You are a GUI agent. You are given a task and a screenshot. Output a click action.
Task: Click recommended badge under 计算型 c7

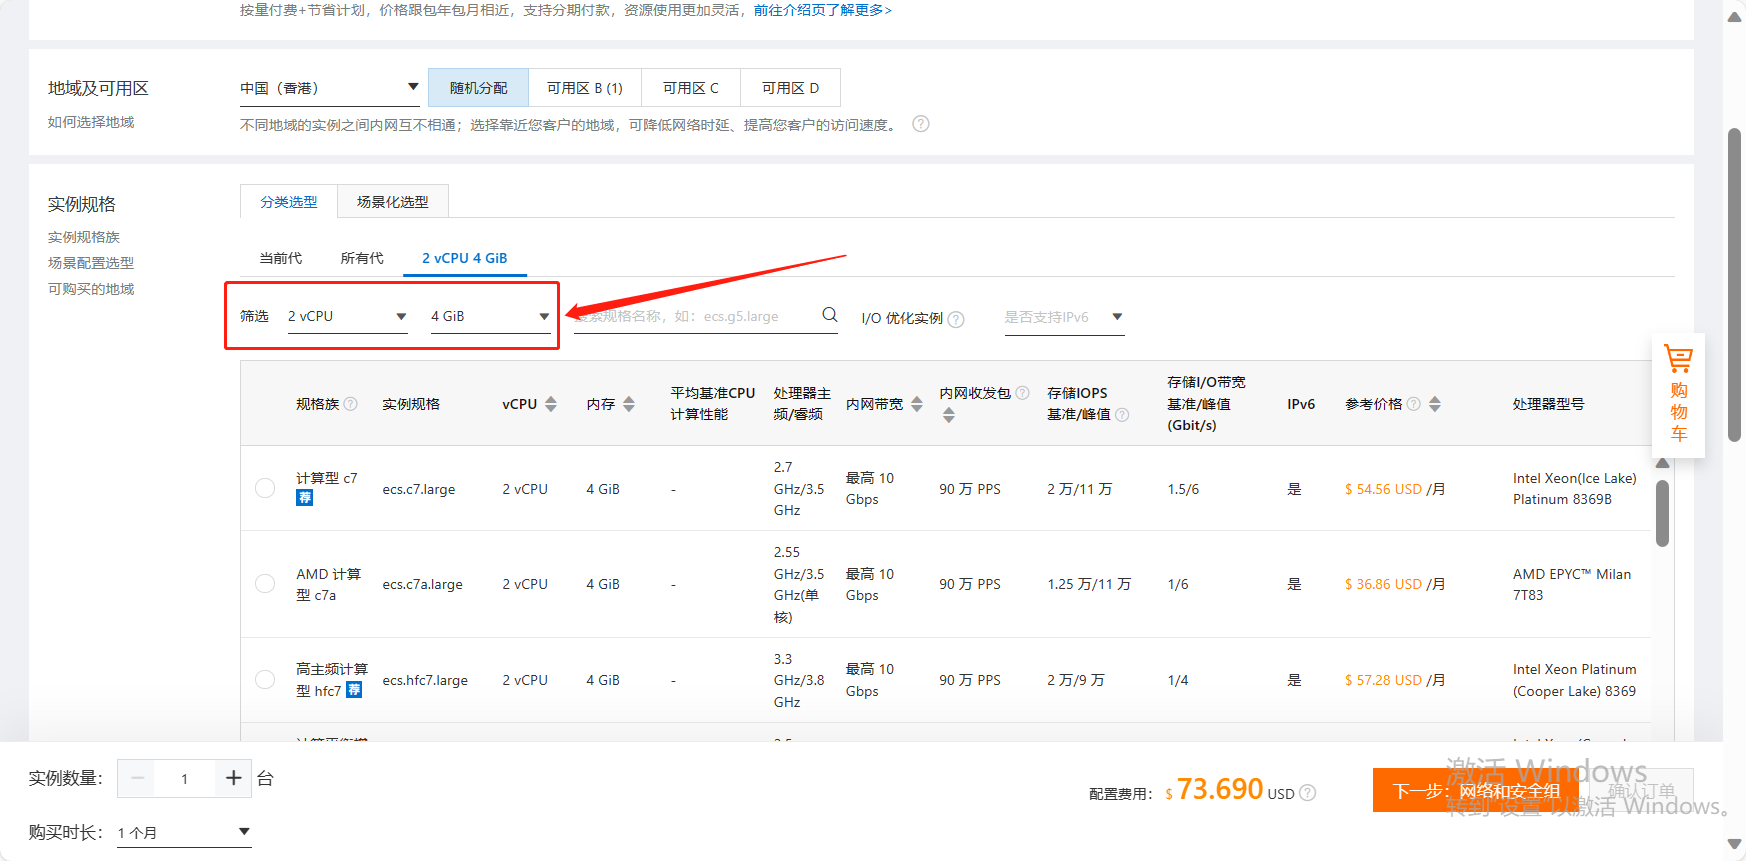click(x=304, y=498)
